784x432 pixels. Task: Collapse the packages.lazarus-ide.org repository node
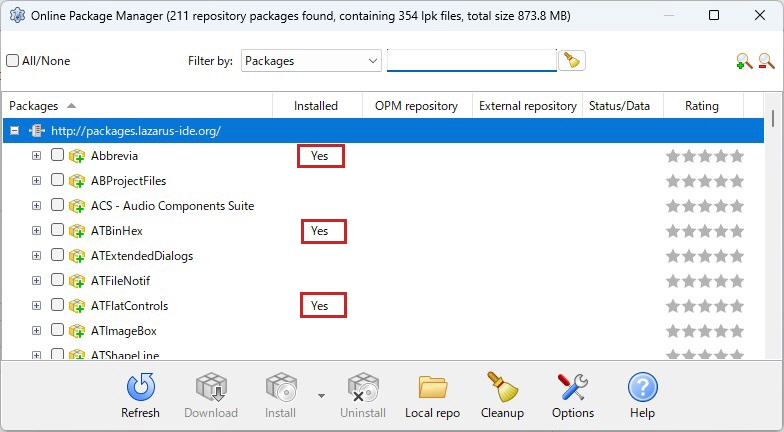pyautogui.click(x=15, y=131)
